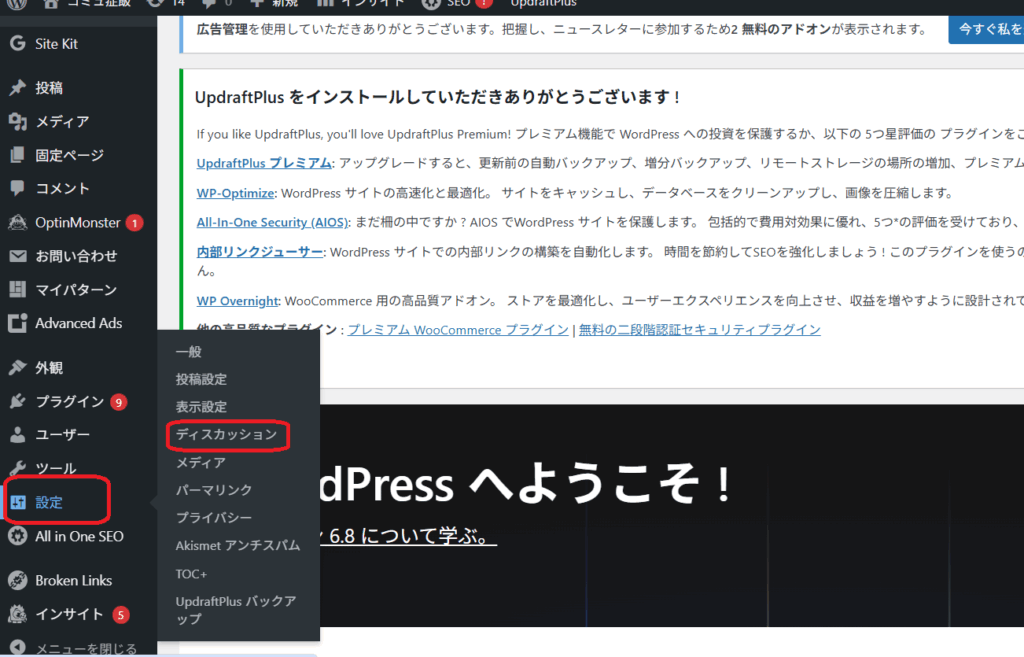The height and width of the screenshot is (657, 1024).
Task: Click the plug icon beside プラグイン
Action: coord(18,401)
